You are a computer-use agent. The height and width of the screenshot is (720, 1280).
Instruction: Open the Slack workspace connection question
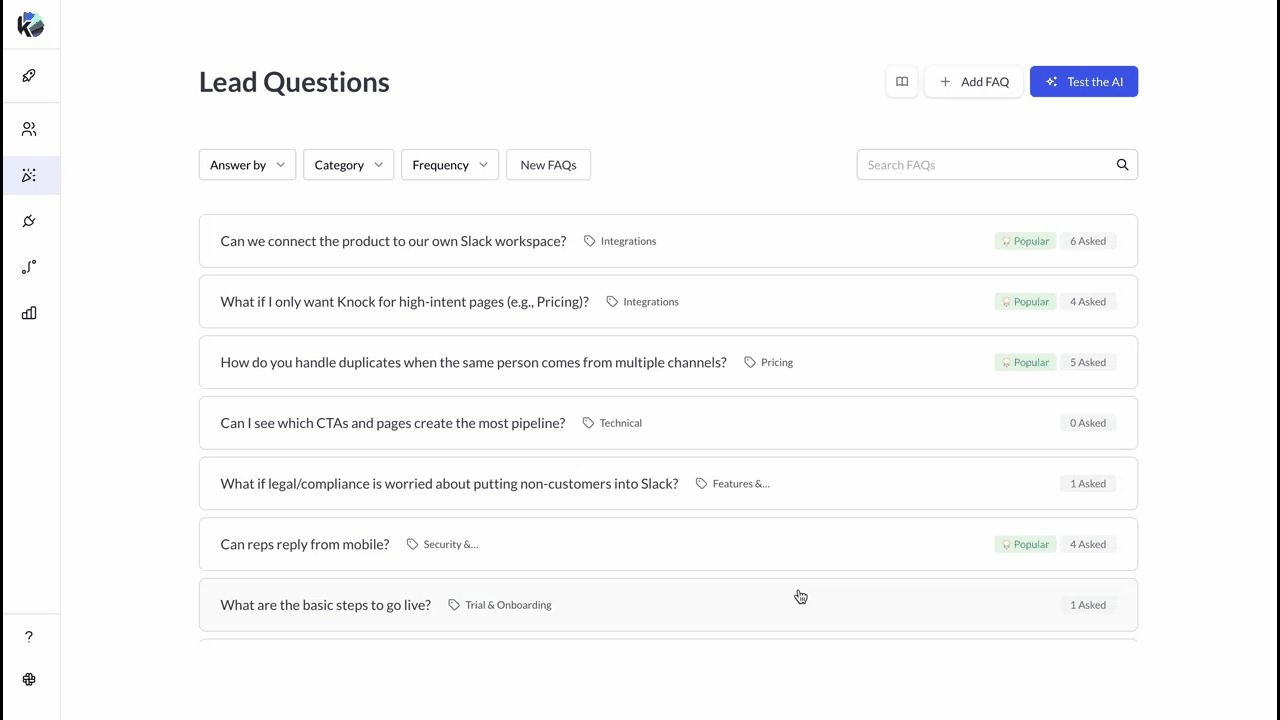click(393, 241)
